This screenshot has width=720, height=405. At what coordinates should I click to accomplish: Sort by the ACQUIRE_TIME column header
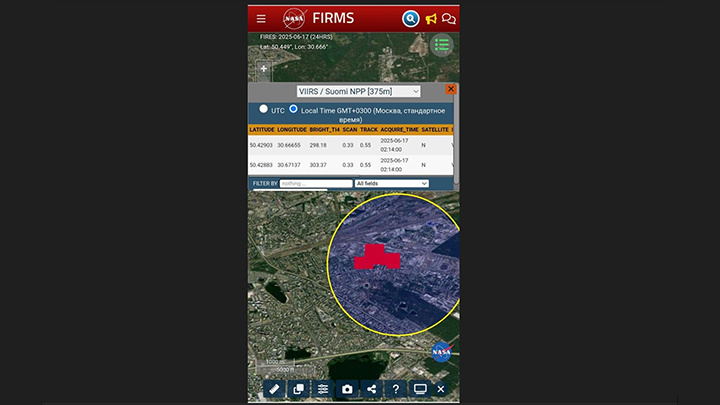(399, 129)
